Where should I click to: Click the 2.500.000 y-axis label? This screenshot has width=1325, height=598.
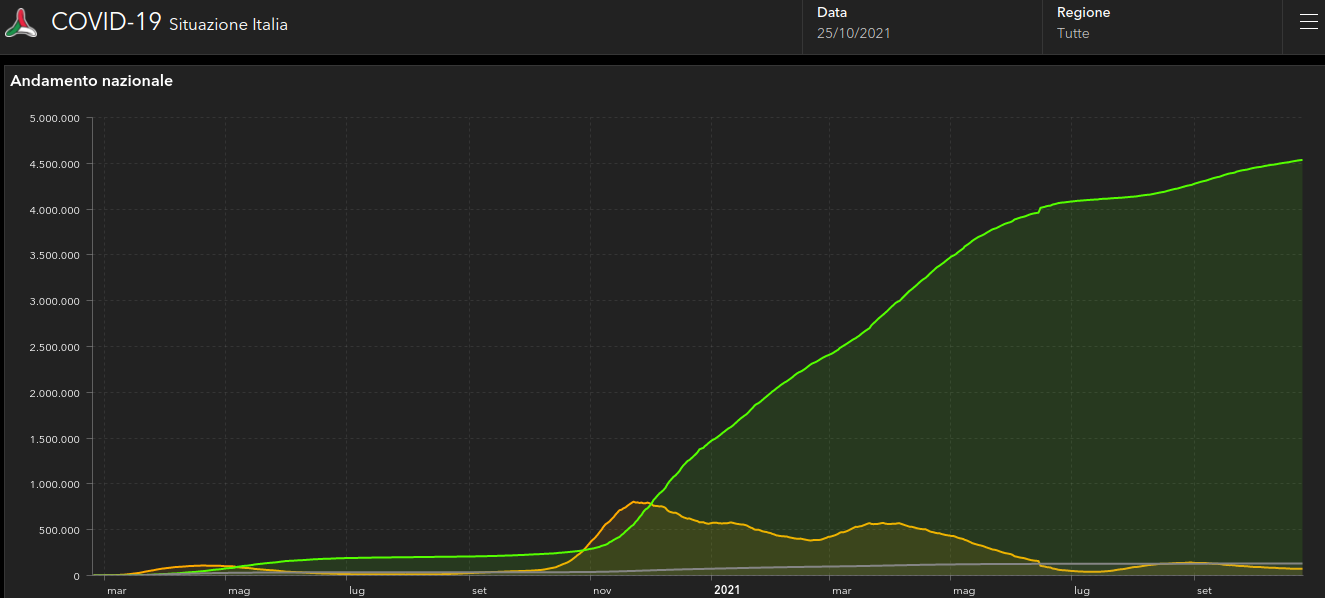coord(55,347)
